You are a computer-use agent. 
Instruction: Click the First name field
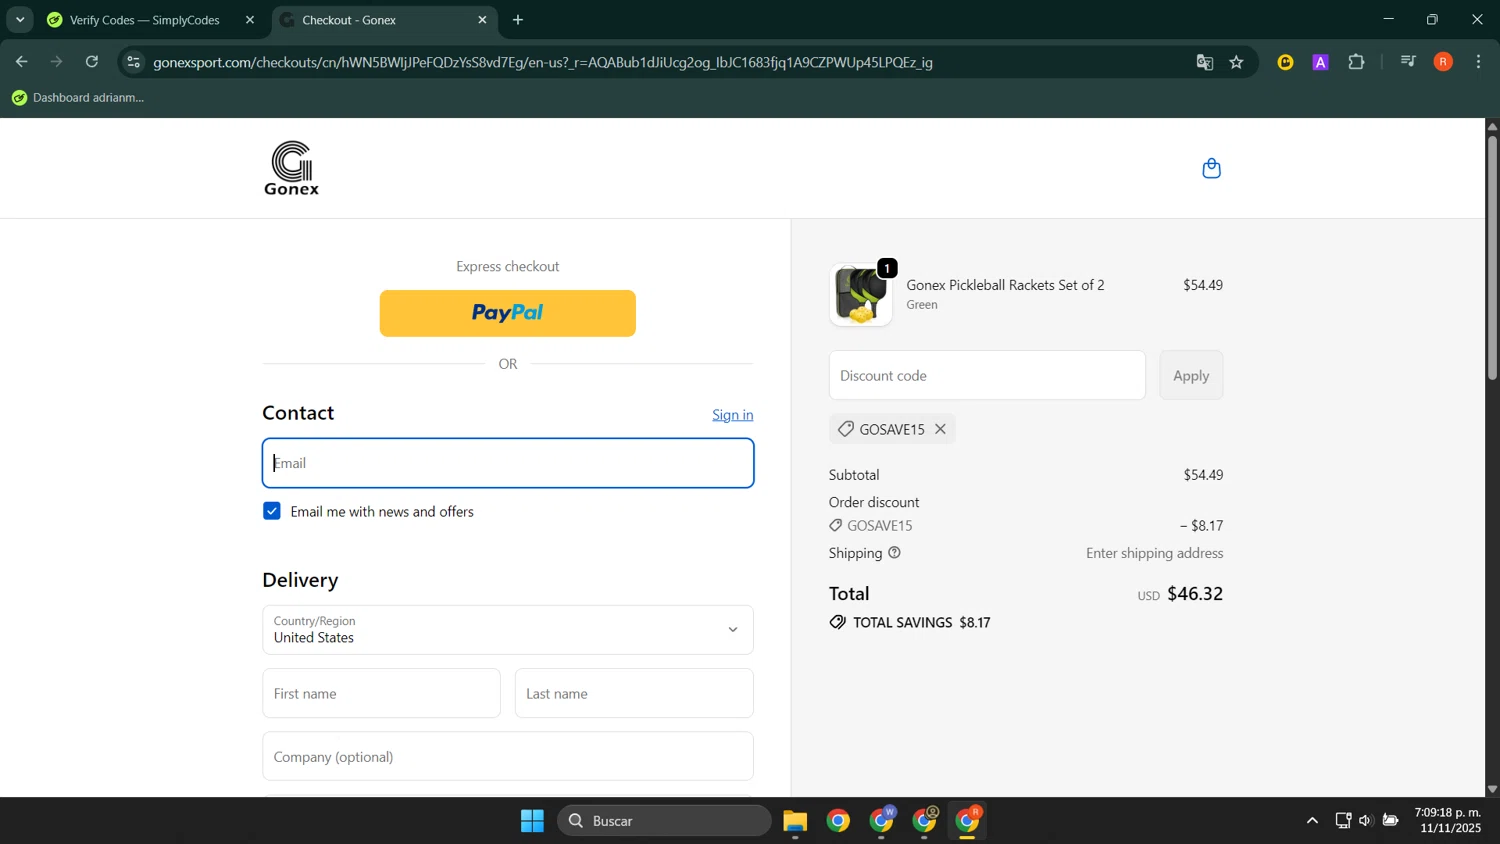(381, 693)
